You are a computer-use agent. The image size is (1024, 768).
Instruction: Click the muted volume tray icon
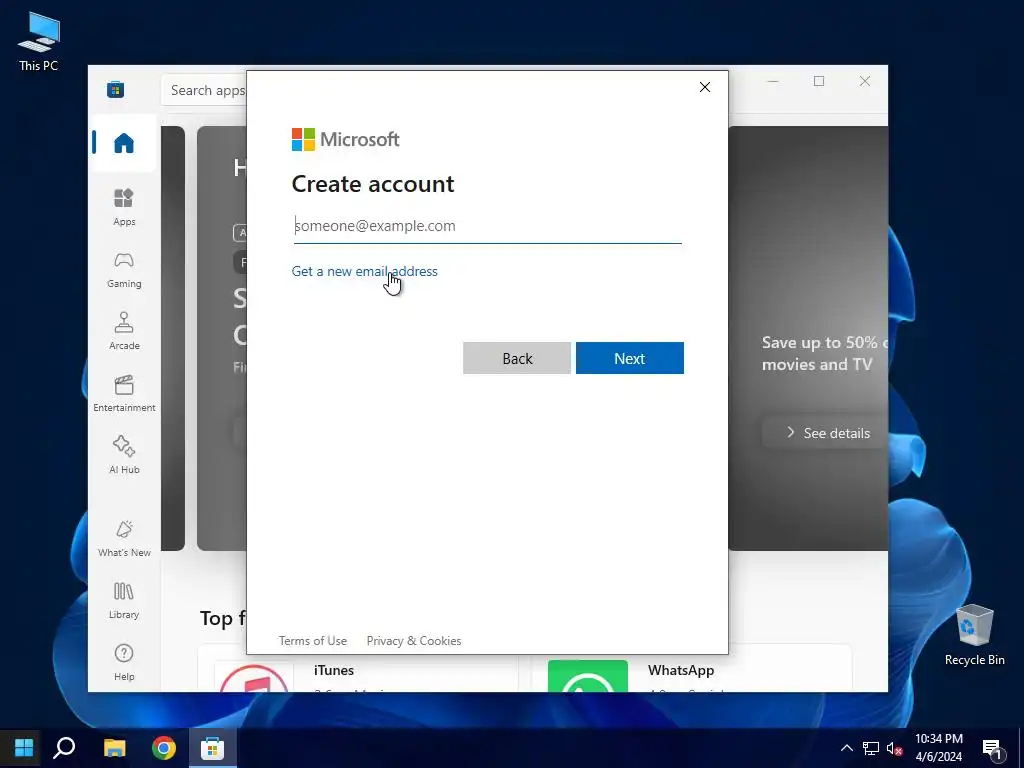[x=894, y=748]
